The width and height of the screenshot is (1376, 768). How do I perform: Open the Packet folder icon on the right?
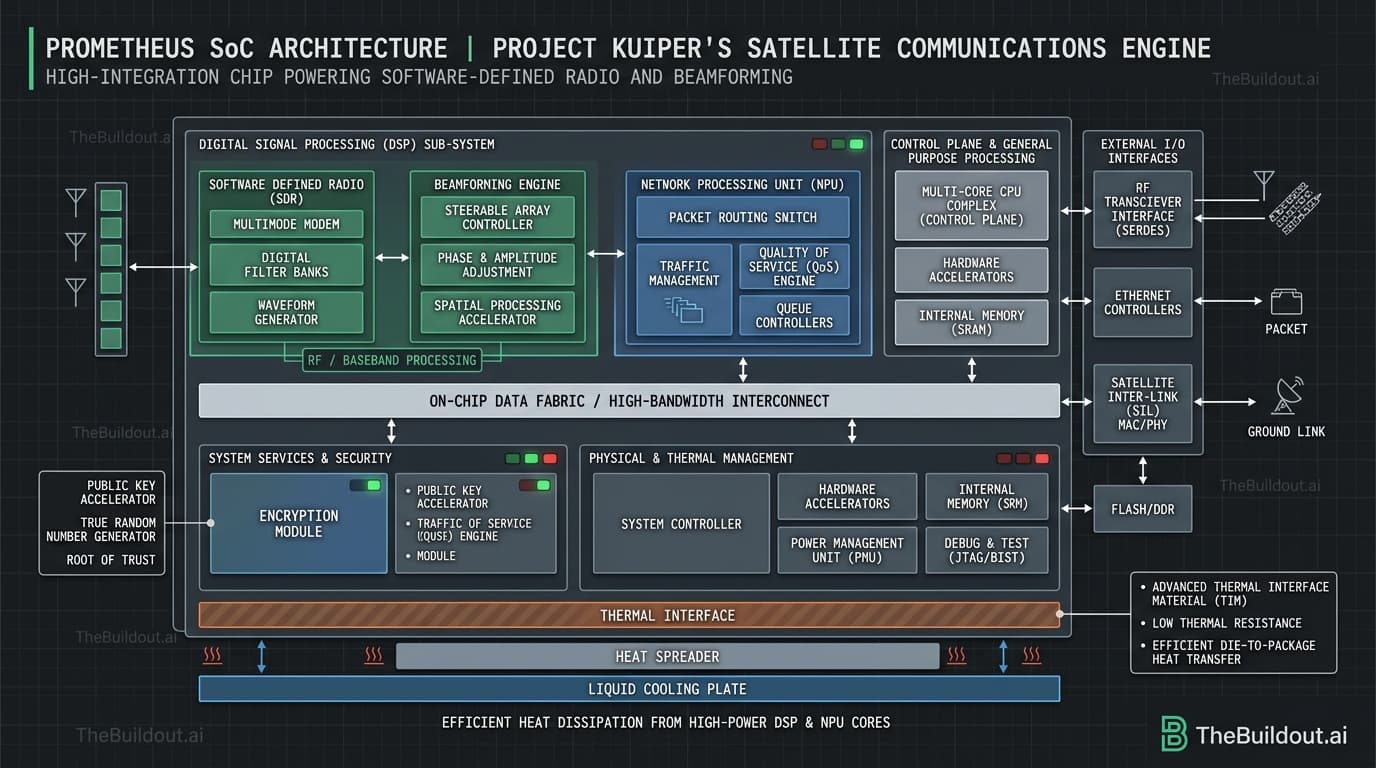(x=1286, y=302)
